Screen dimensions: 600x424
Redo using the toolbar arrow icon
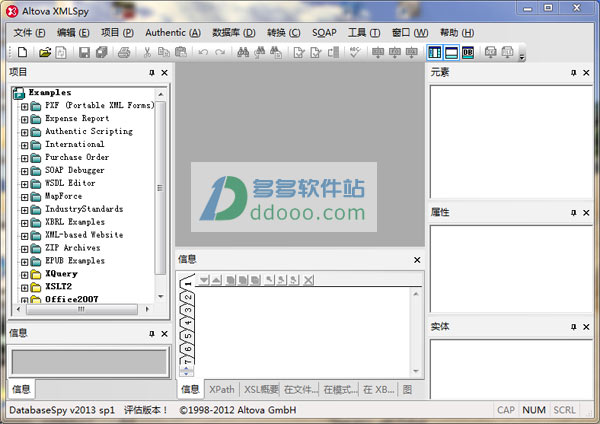[x=220, y=52]
